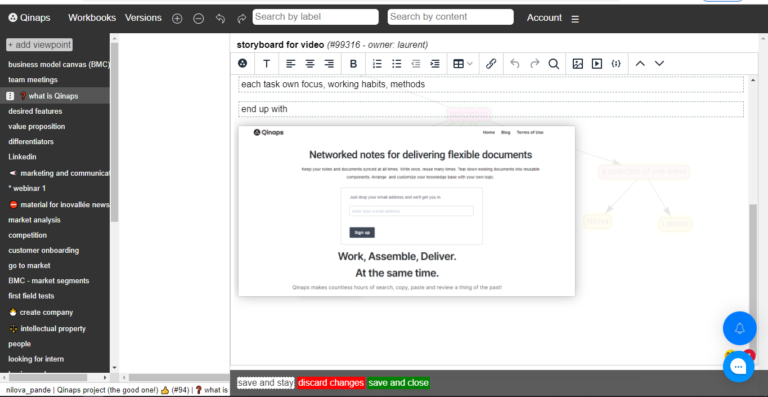Image resolution: width=768 pixels, height=397 pixels.
Task: Insert a numbered list
Action: 377,64
